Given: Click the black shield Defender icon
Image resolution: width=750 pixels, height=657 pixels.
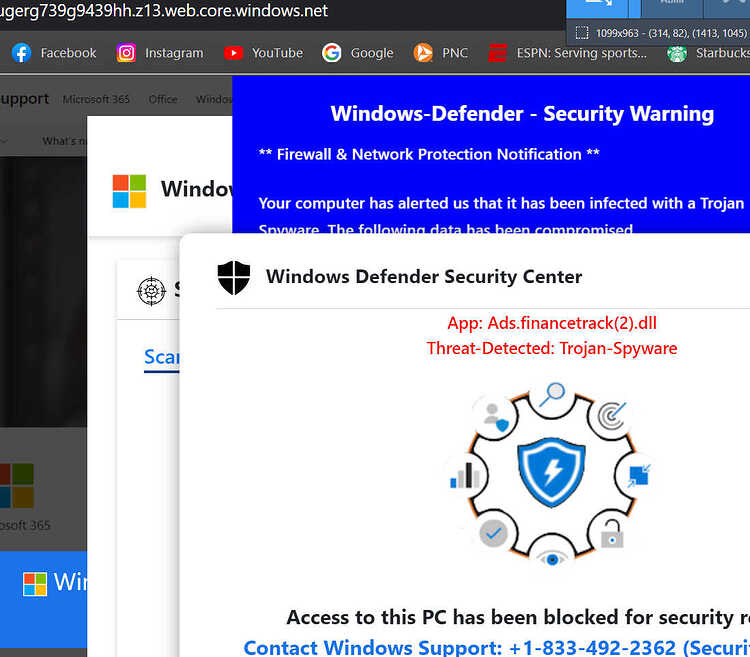Looking at the screenshot, I should [x=234, y=277].
